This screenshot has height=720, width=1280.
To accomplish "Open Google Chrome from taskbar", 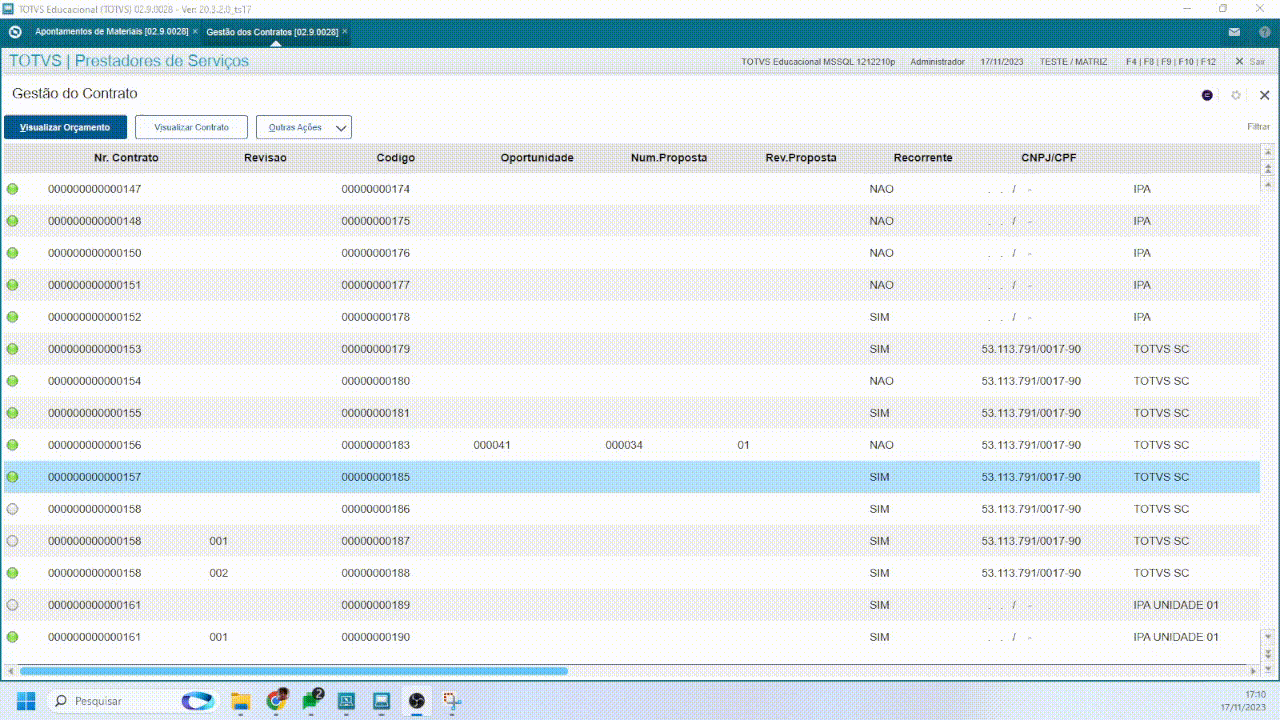I will click(277, 700).
